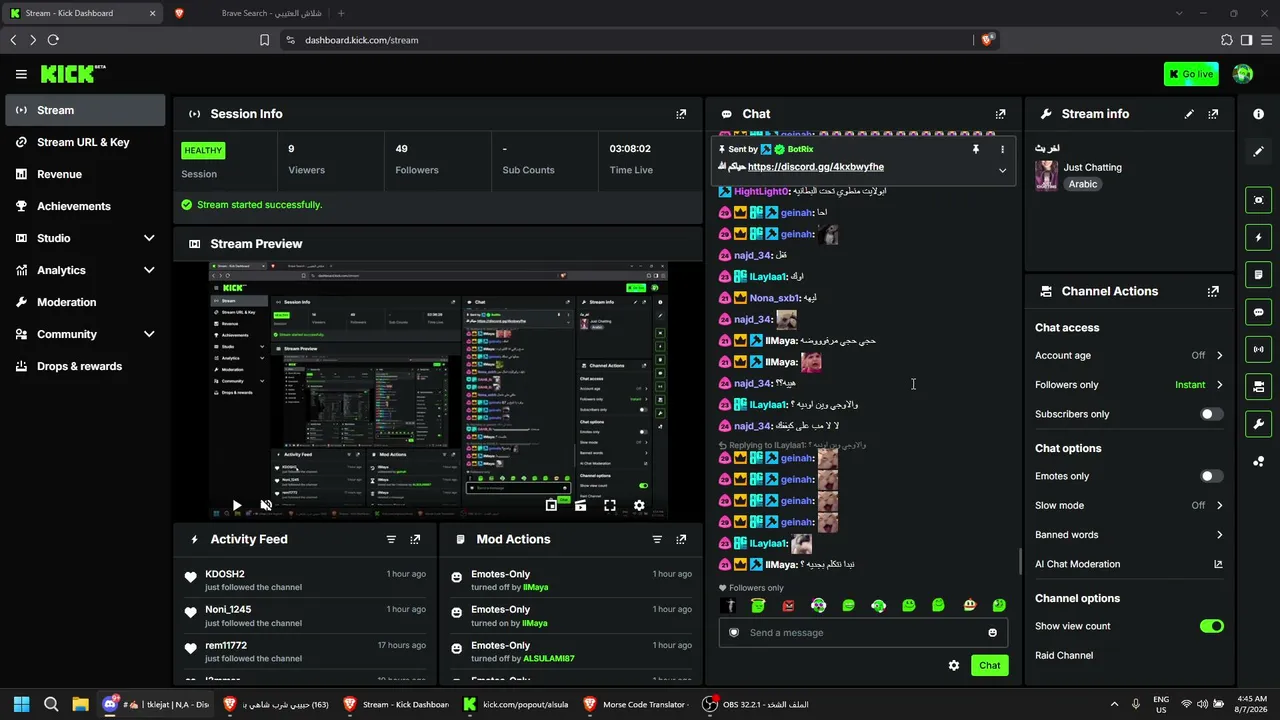Send message with the Chat button
This screenshot has width=1280, height=720.
point(989,665)
